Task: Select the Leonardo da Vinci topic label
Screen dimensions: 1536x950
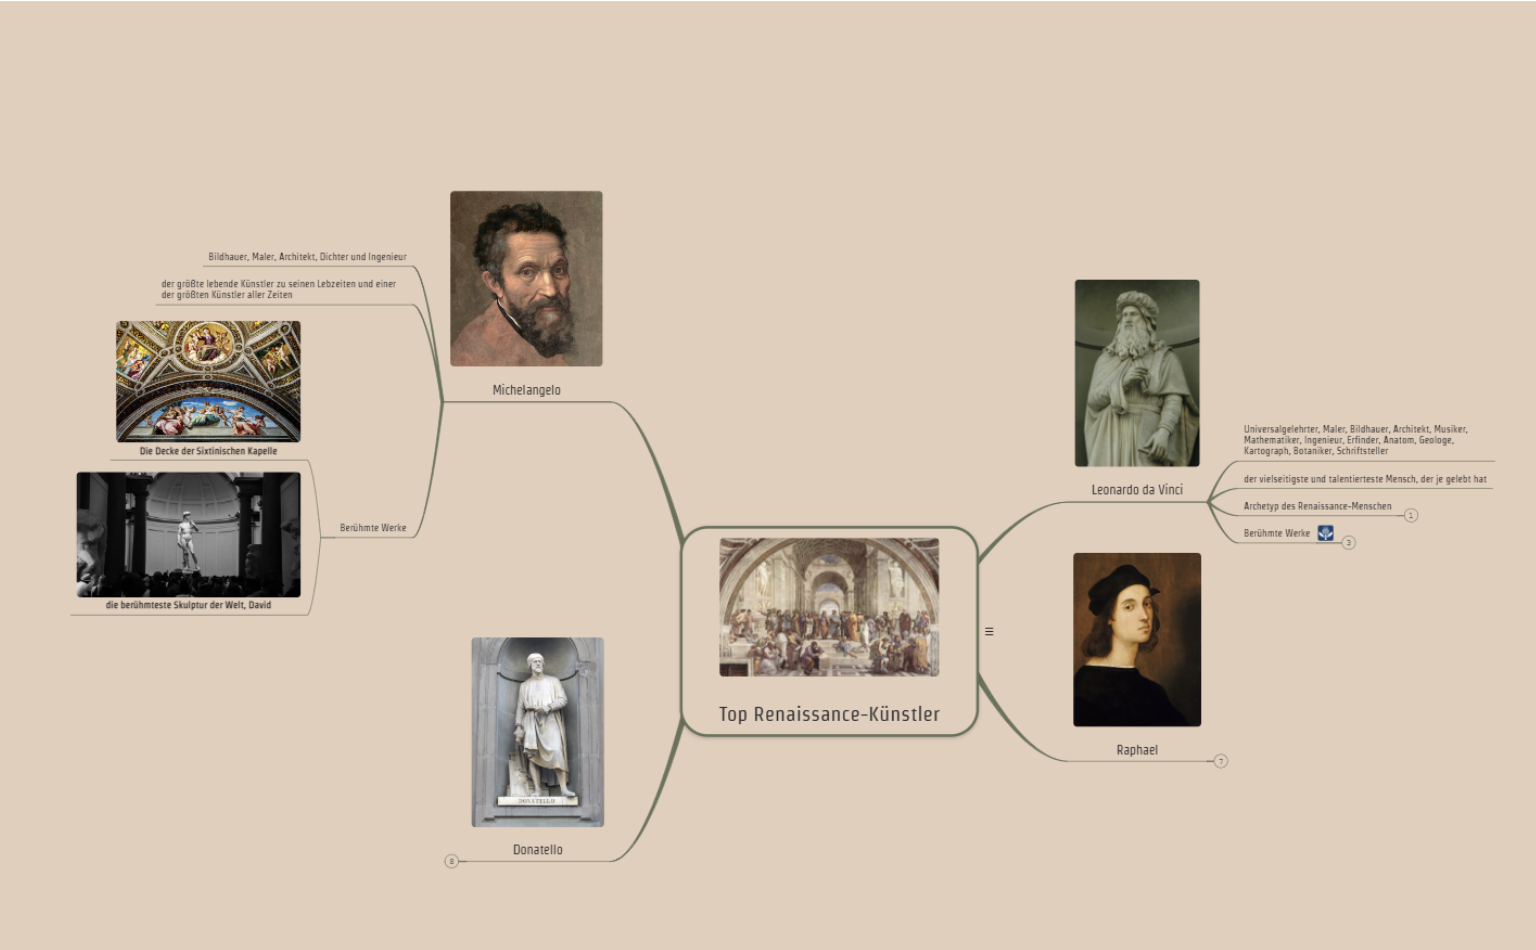Action: [1137, 490]
